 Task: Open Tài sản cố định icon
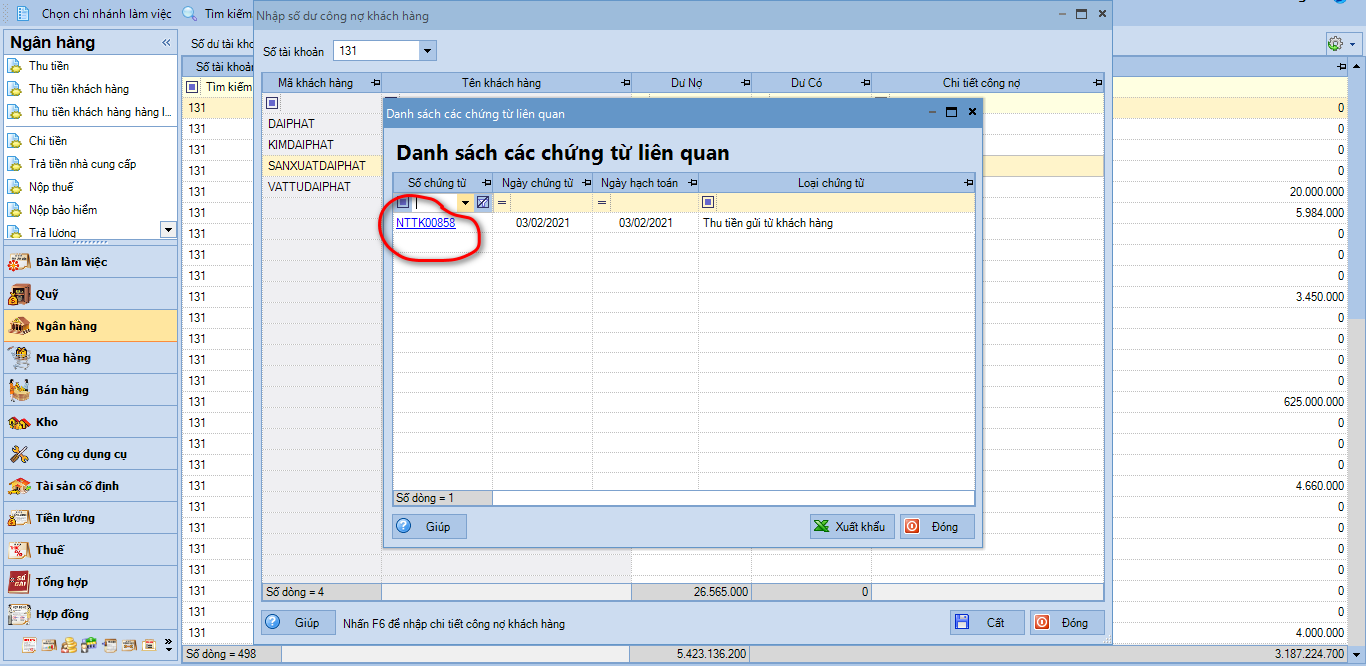coord(19,486)
